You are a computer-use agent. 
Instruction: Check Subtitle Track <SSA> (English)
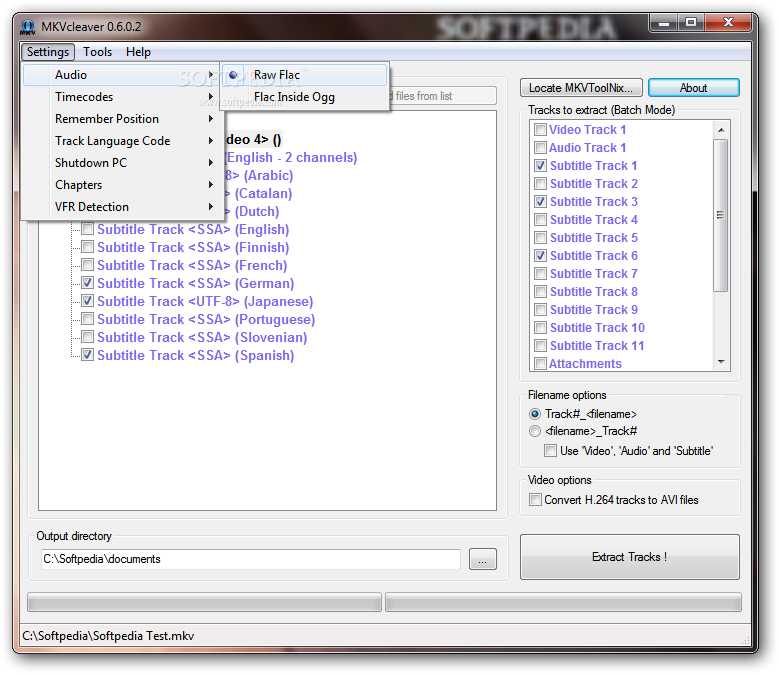[x=87, y=229]
